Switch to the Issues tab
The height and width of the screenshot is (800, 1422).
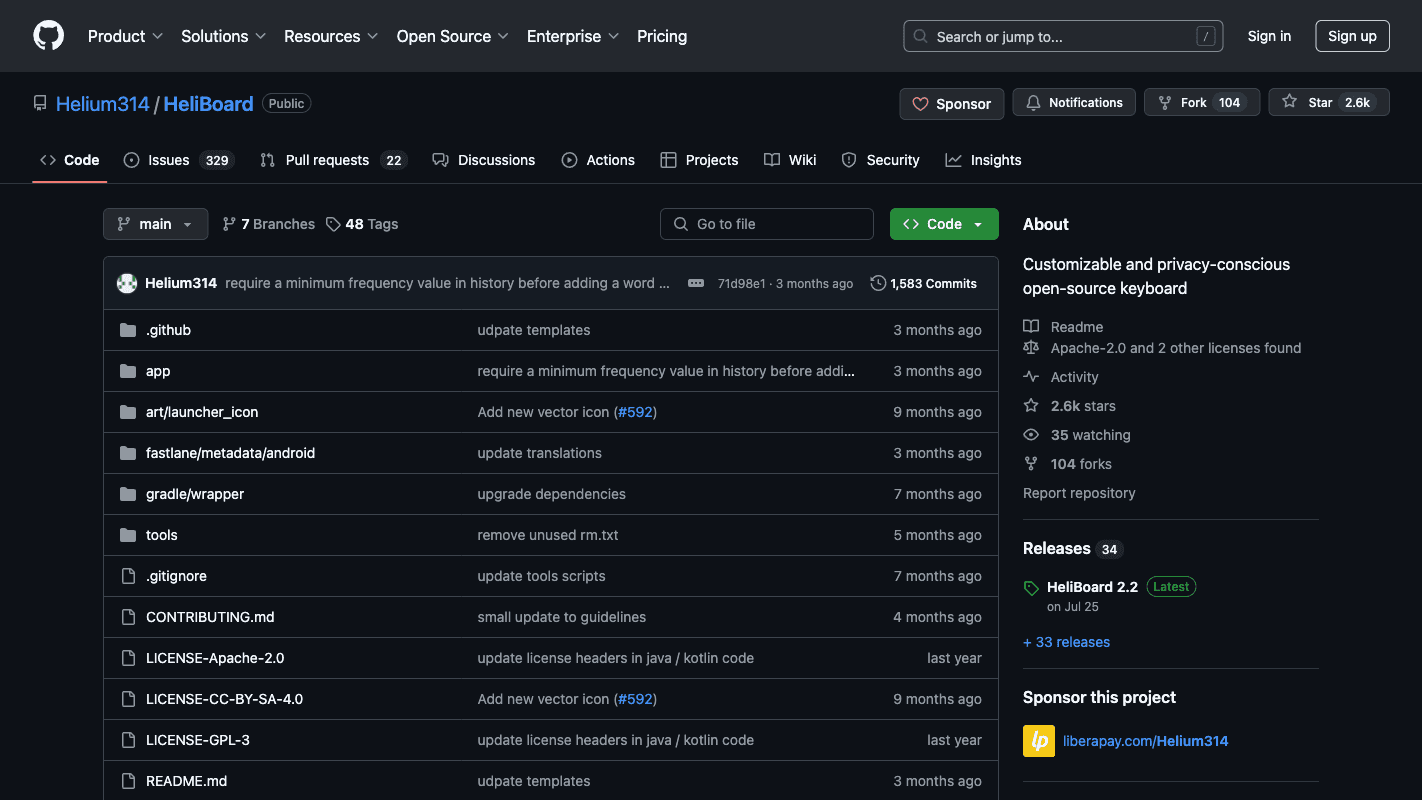pos(178,160)
